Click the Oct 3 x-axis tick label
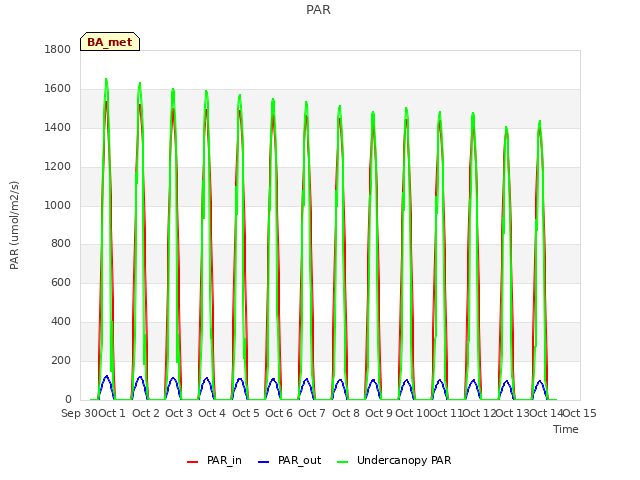Screen dimensions: 640x480 [179, 413]
